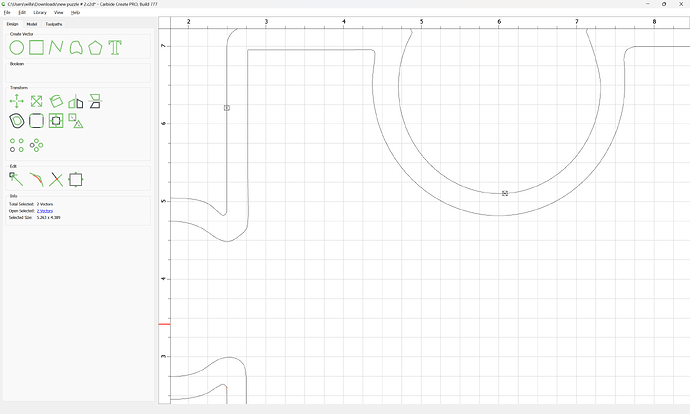Image resolution: width=690 pixels, height=414 pixels.
Task: Choose the Polyline drawing tool
Action: tap(56, 47)
